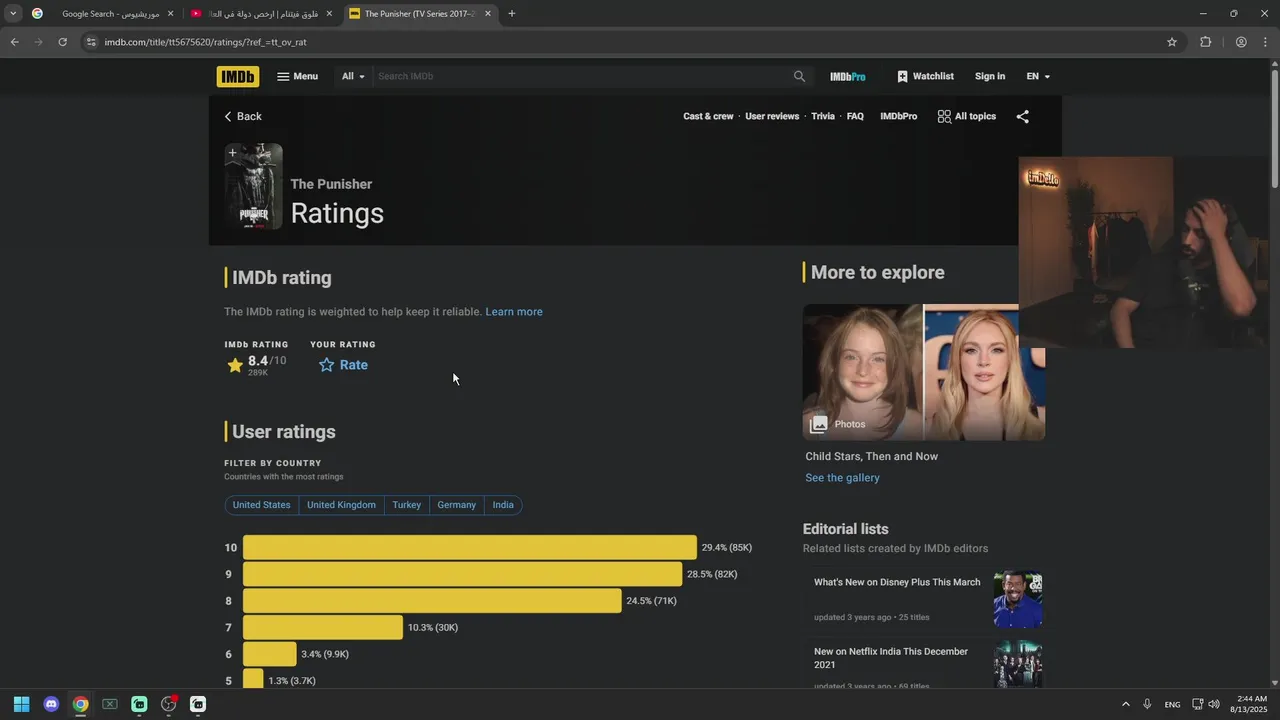Click the Sign in button
The height and width of the screenshot is (720, 1280).
[x=990, y=76]
